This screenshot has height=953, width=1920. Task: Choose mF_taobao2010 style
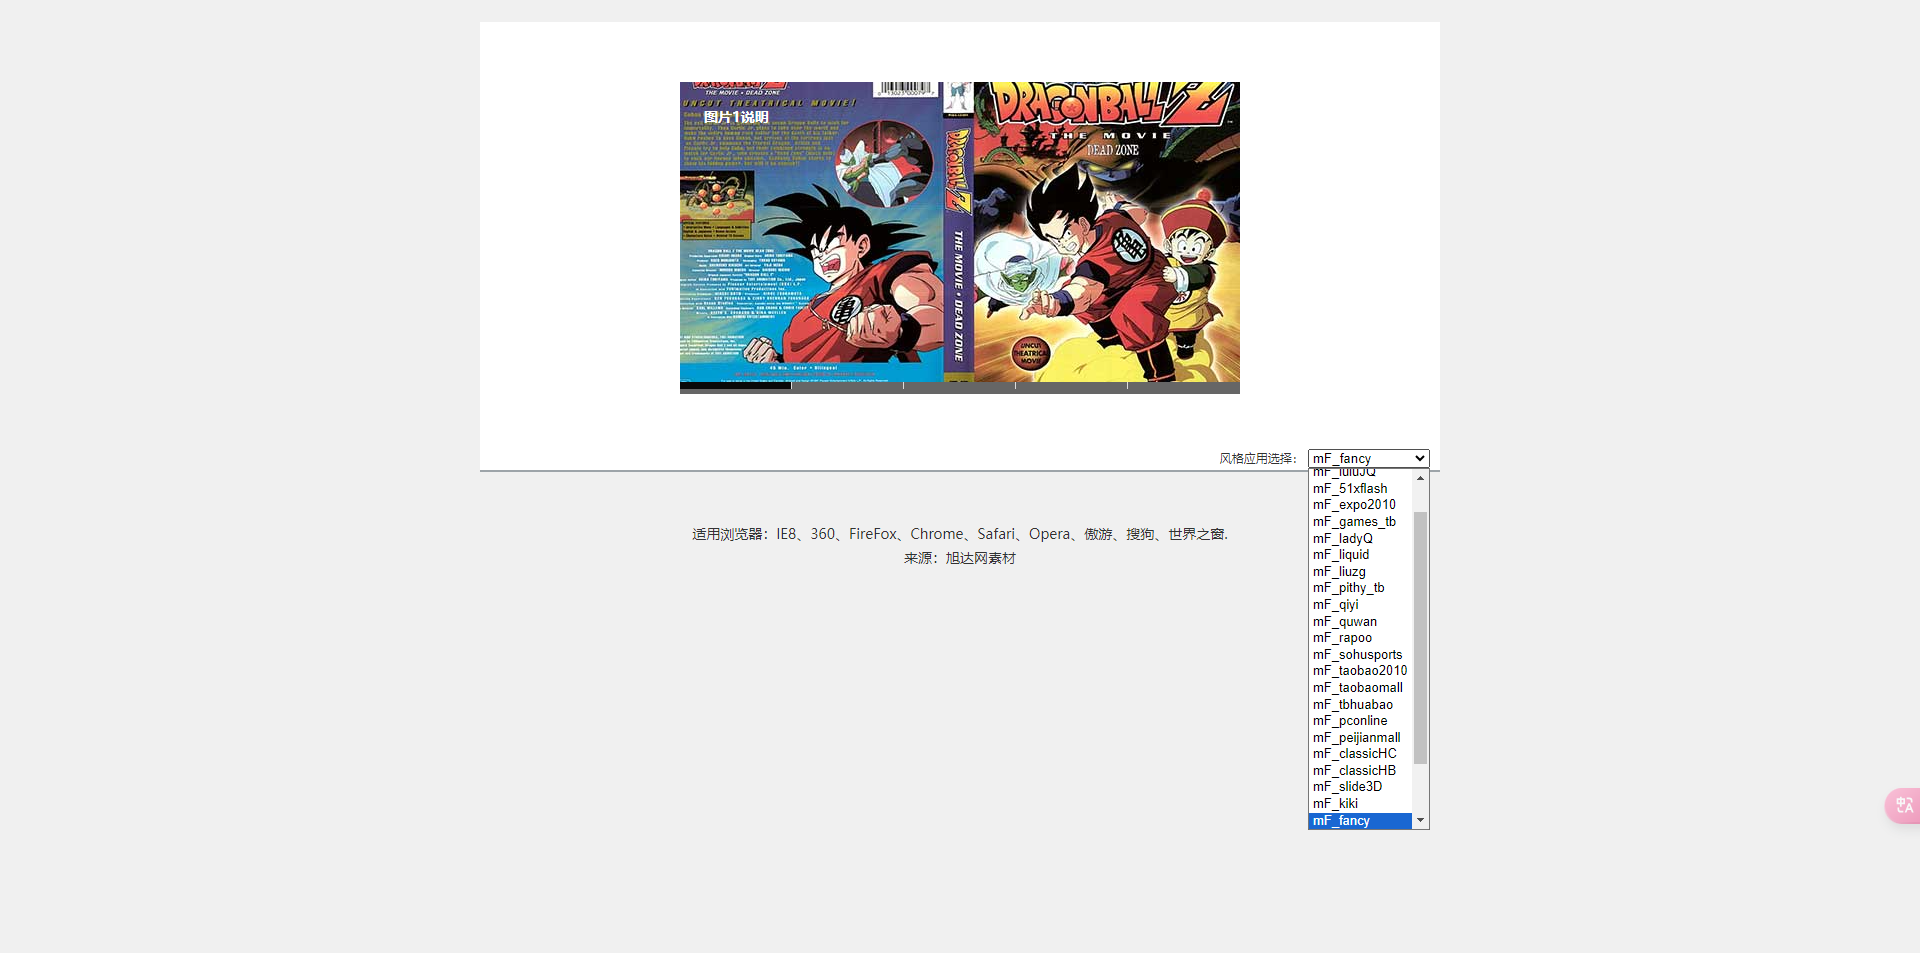point(1360,671)
